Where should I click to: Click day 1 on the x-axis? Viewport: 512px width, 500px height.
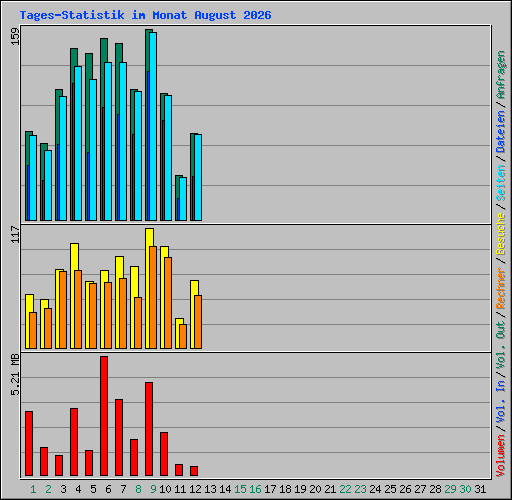coord(33,489)
